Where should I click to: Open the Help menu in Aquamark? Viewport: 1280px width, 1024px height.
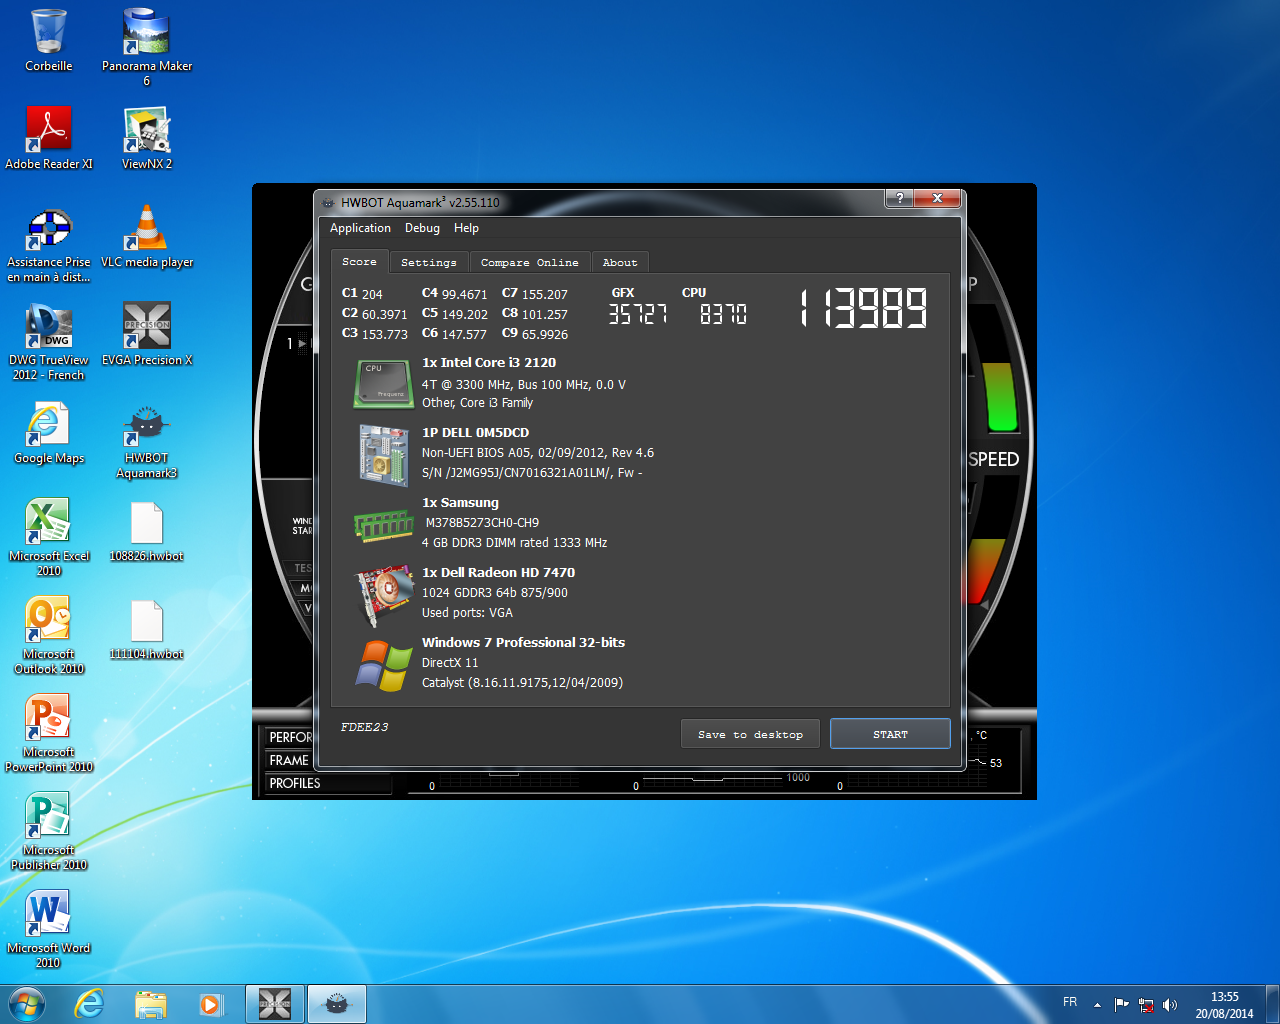tap(466, 228)
